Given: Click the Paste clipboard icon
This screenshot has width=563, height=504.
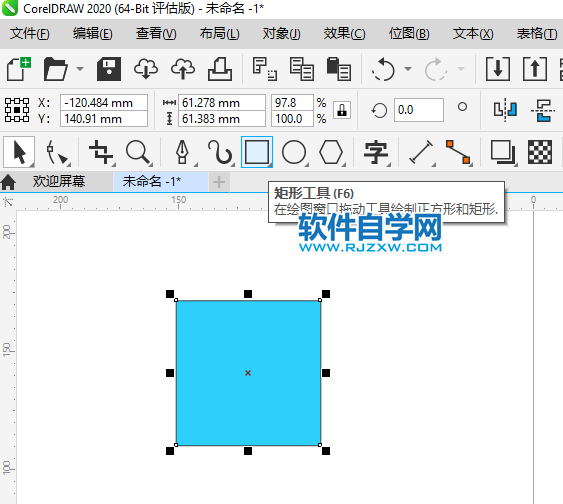Looking at the screenshot, I should [339, 69].
